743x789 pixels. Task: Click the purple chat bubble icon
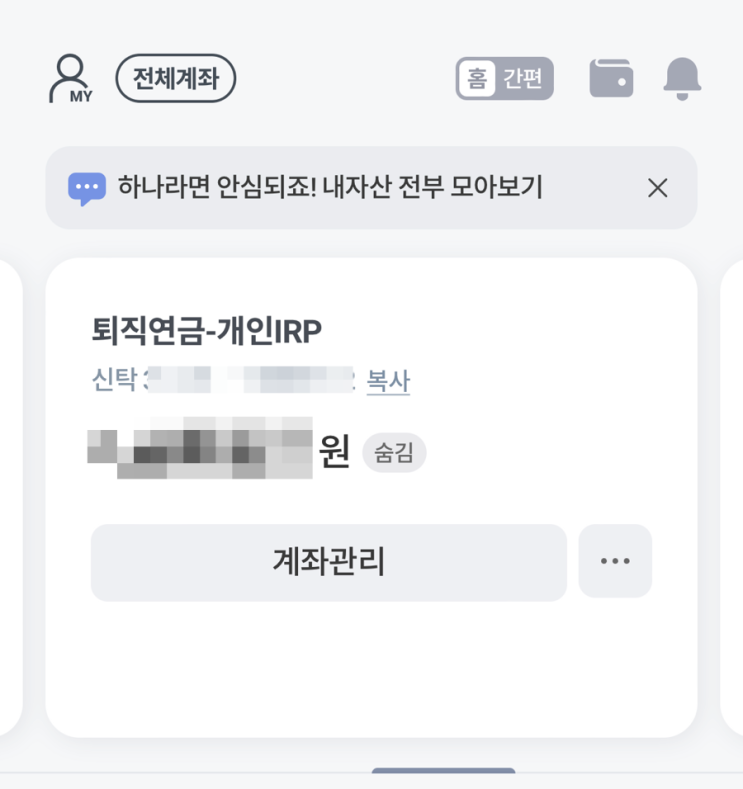pyautogui.click(x=87, y=188)
